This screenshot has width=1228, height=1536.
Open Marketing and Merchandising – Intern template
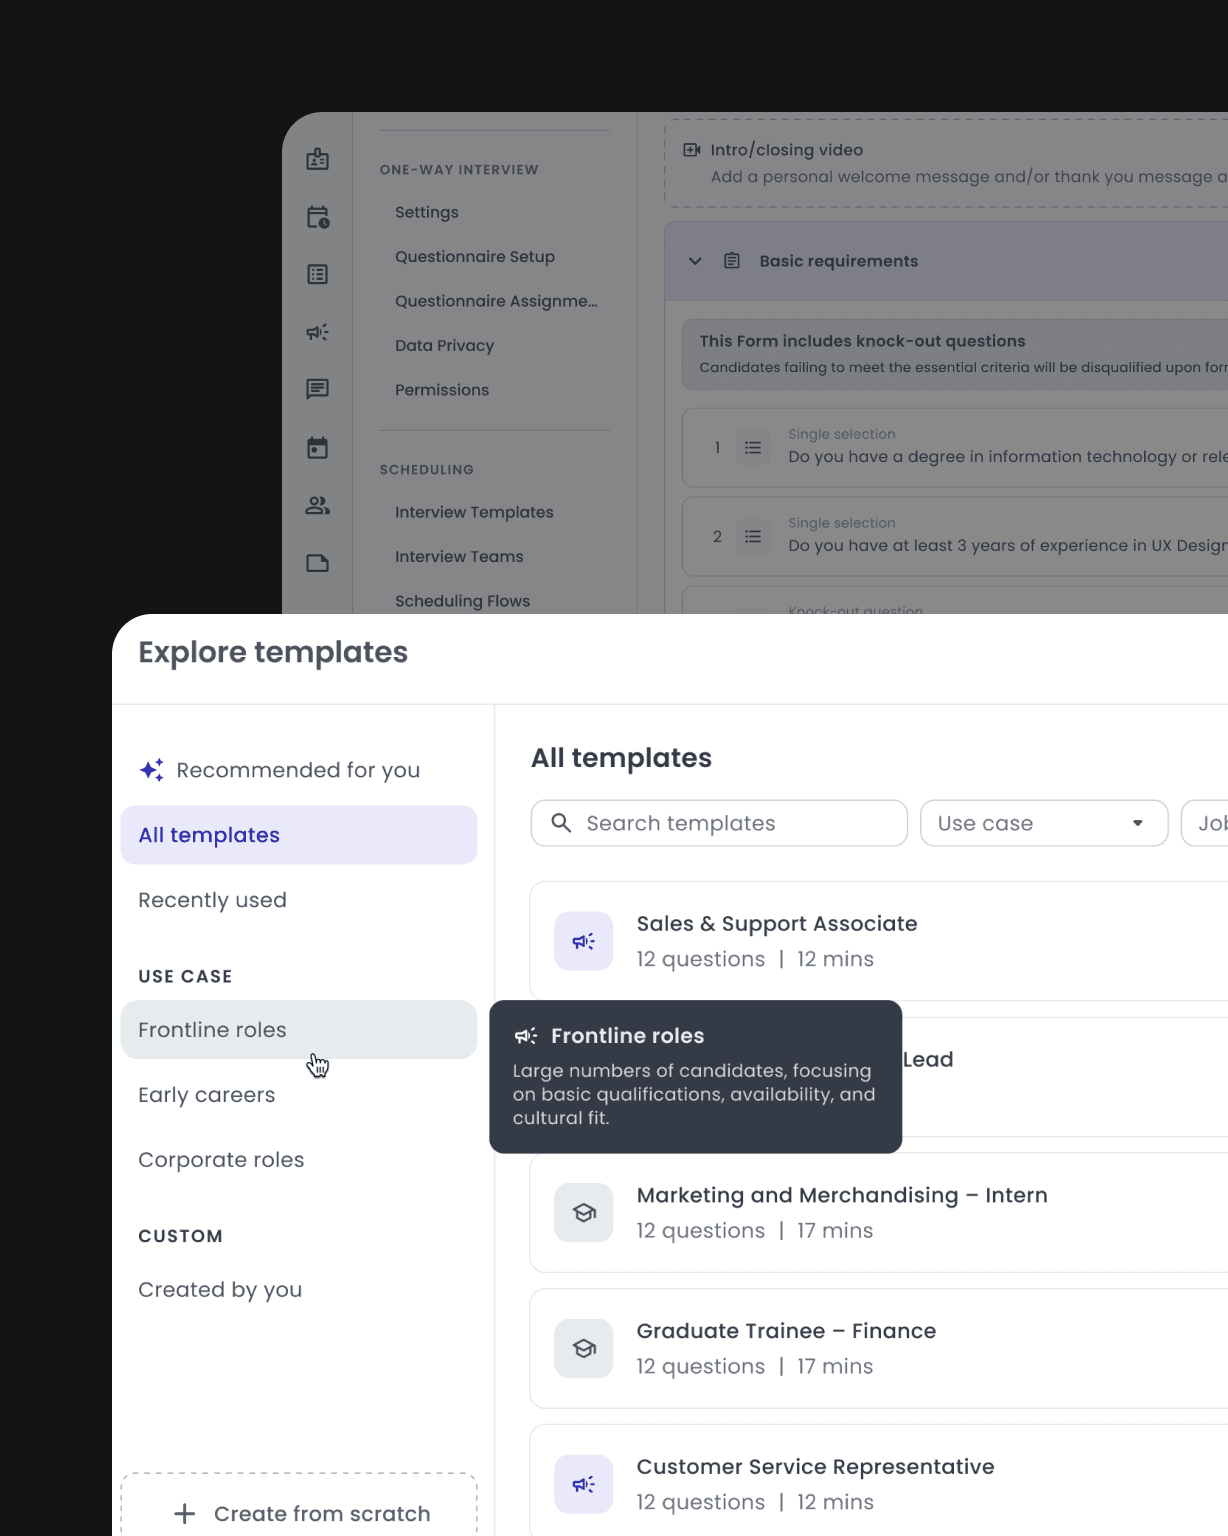879,1213
